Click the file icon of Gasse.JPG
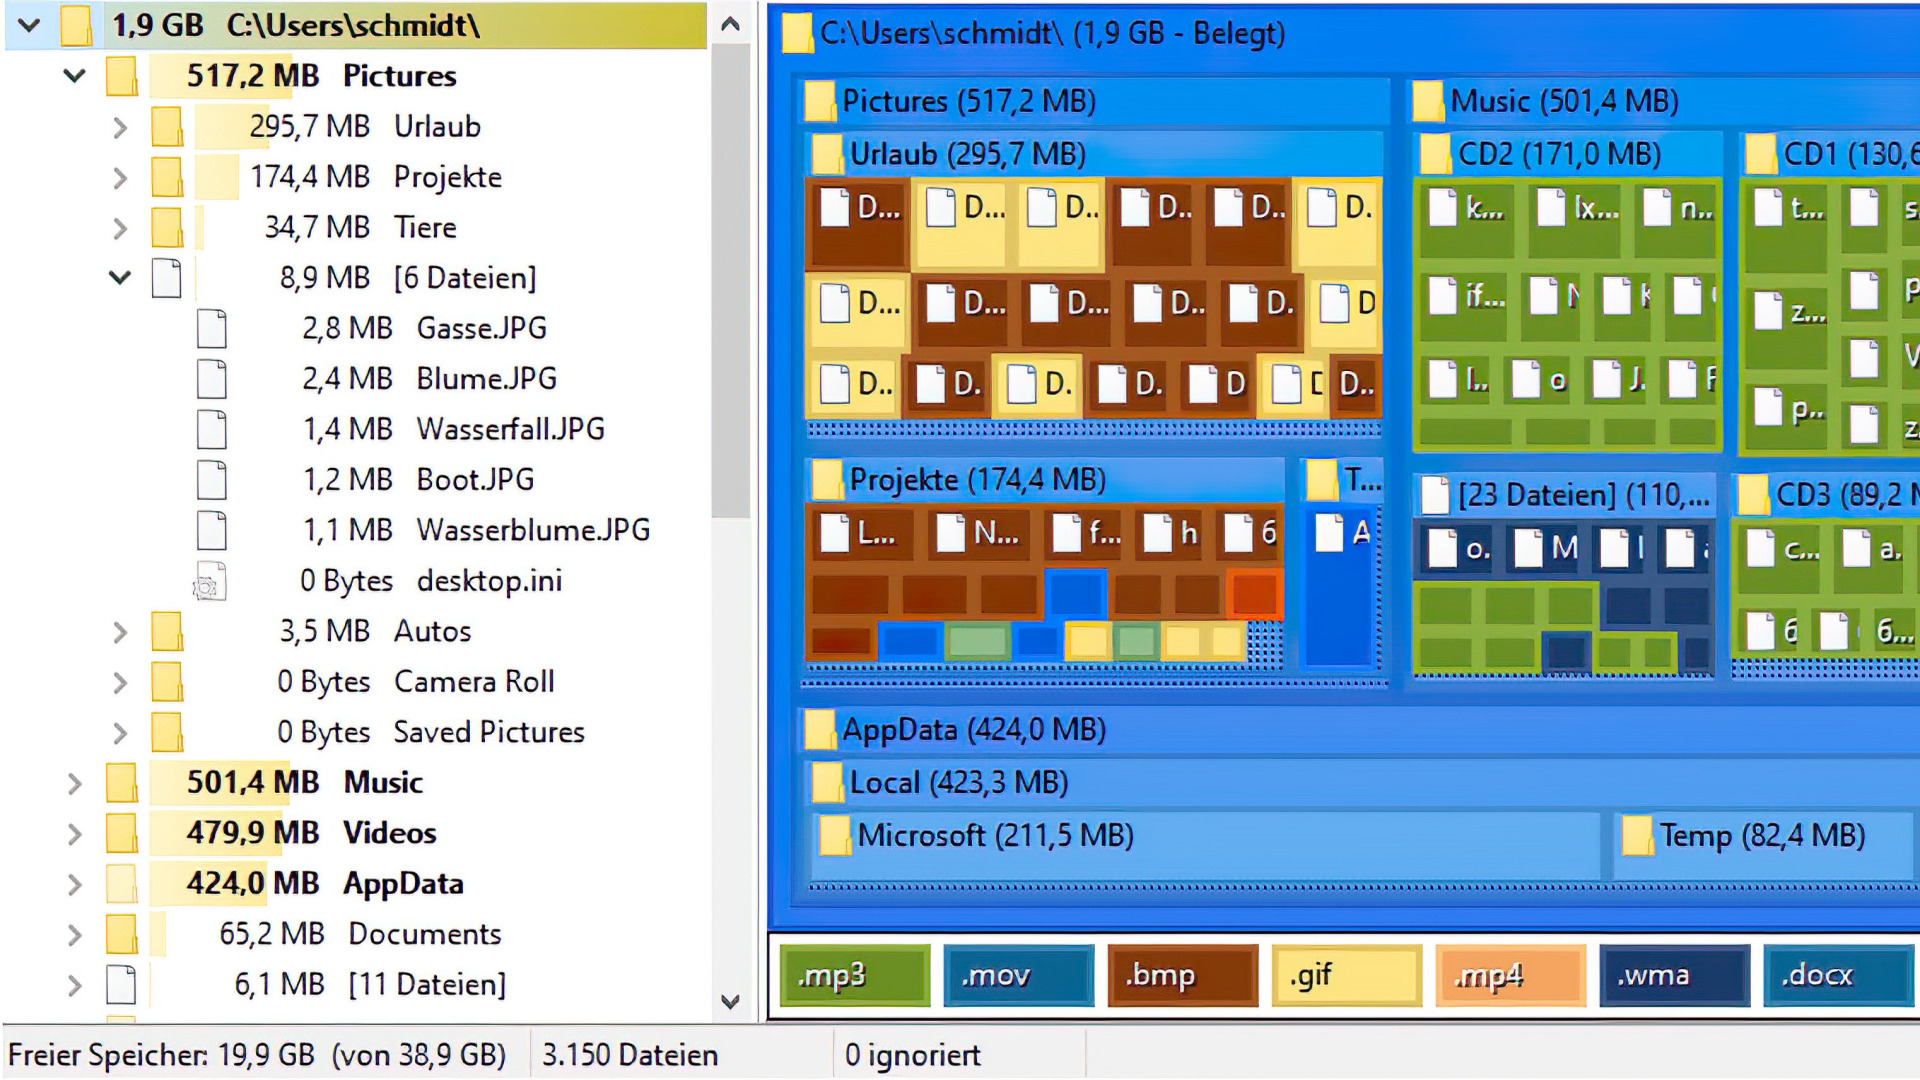The width and height of the screenshot is (1920, 1080). pos(212,328)
